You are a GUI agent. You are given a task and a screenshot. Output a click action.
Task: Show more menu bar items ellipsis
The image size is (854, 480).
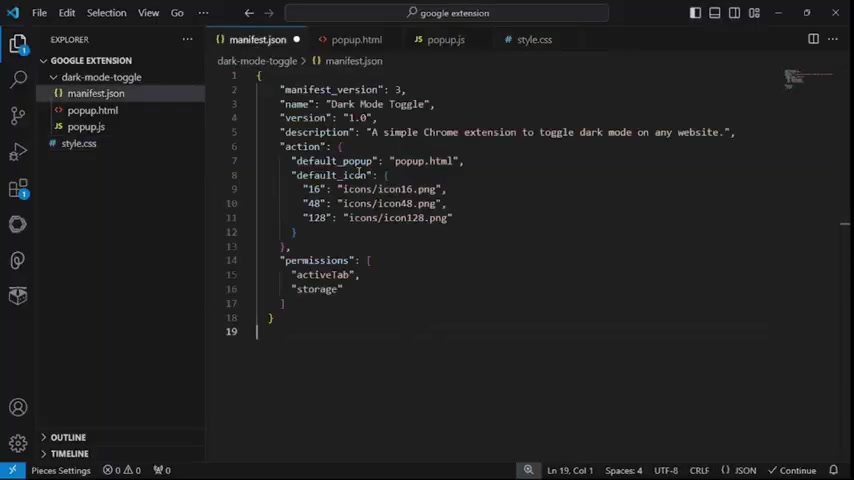203,13
